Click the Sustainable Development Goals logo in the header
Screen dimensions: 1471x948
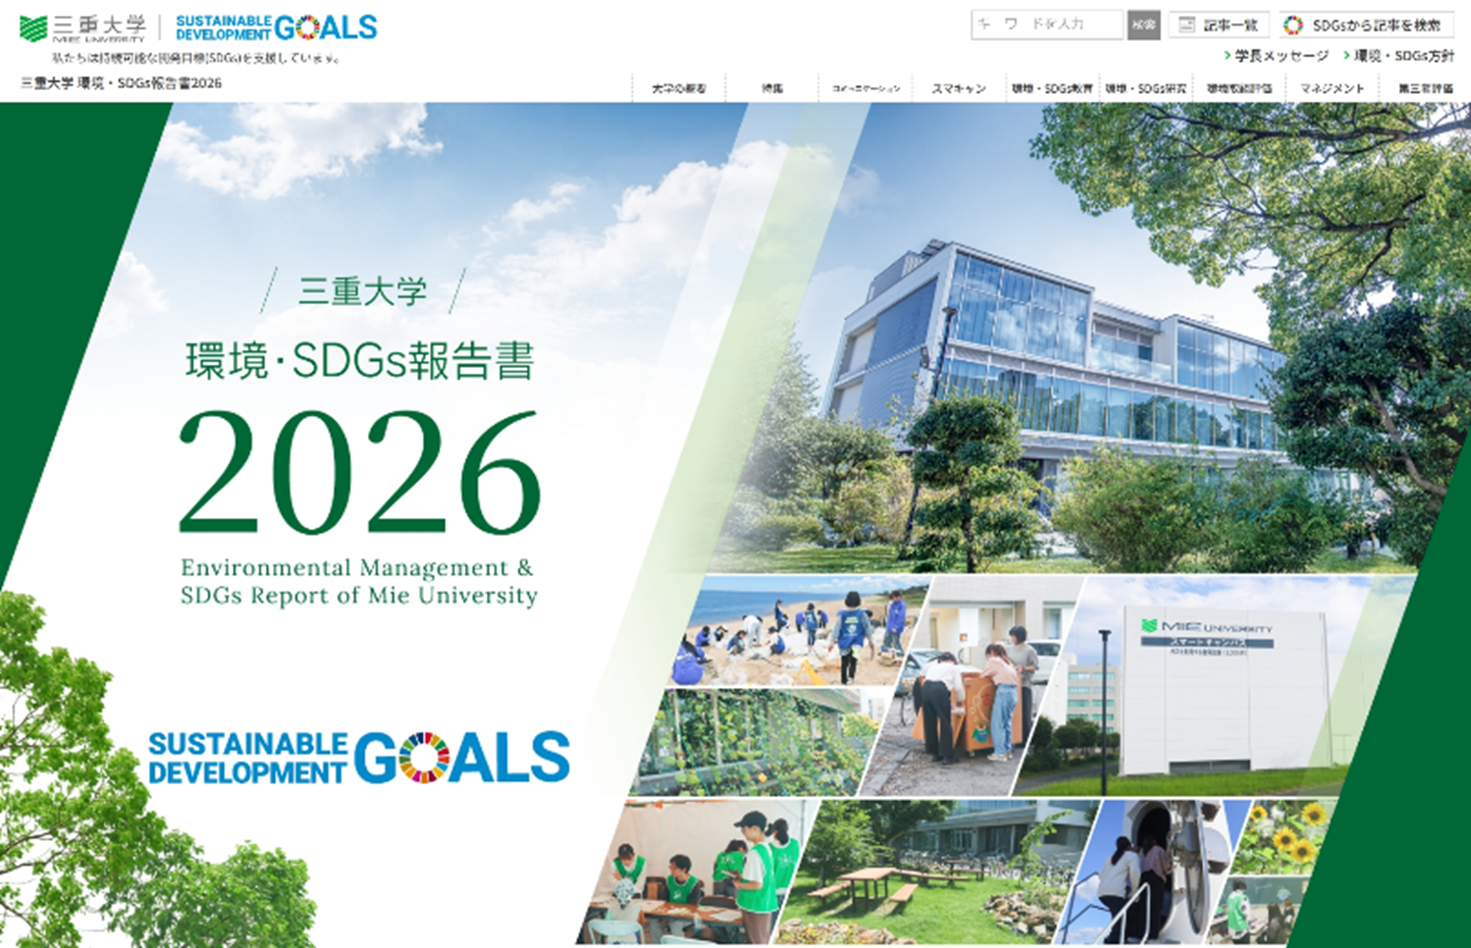point(276,28)
